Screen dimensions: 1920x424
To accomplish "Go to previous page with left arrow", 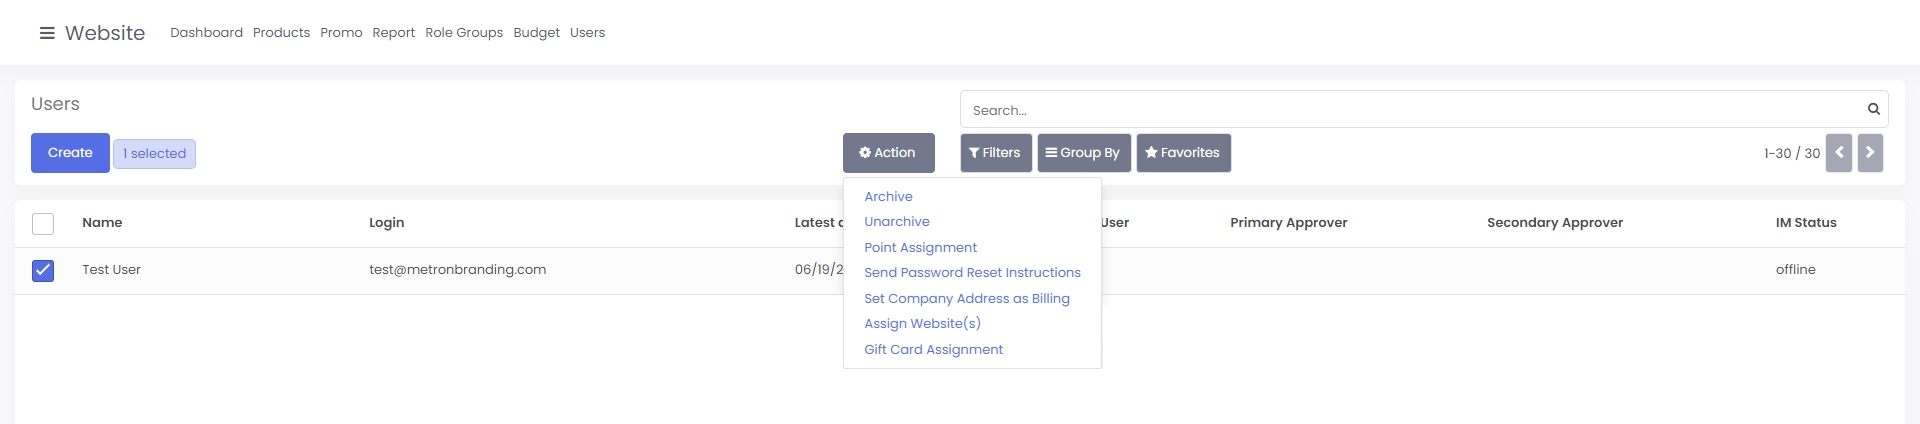I will [x=1838, y=153].
